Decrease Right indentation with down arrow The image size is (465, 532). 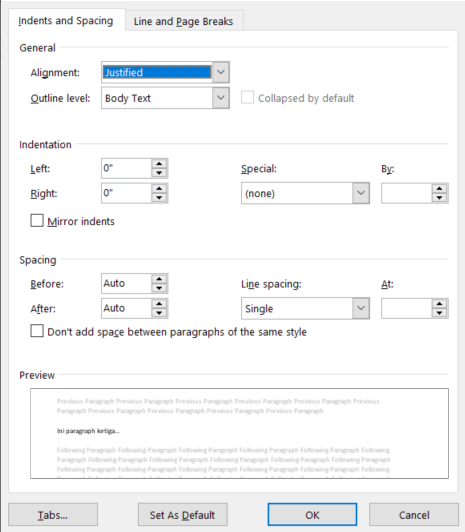pyautogui.click(x=159, y=198)
